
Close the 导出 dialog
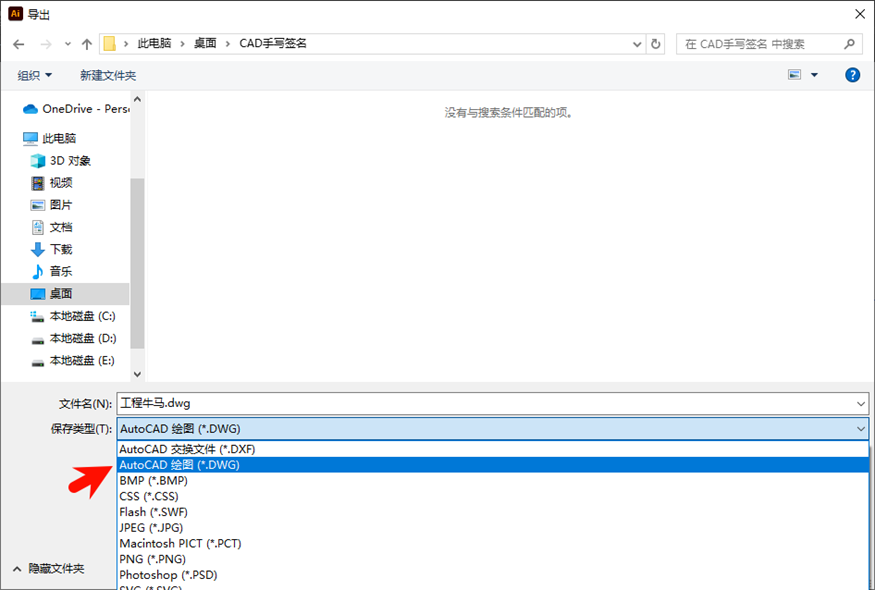(x=859, y=14)
